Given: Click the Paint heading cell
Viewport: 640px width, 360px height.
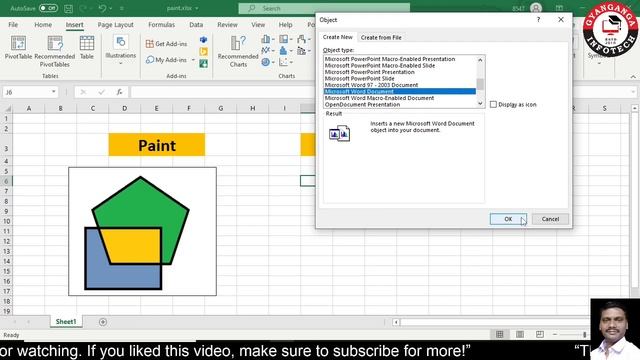Looking at the screenshot, I should click(x=157, y=145).
